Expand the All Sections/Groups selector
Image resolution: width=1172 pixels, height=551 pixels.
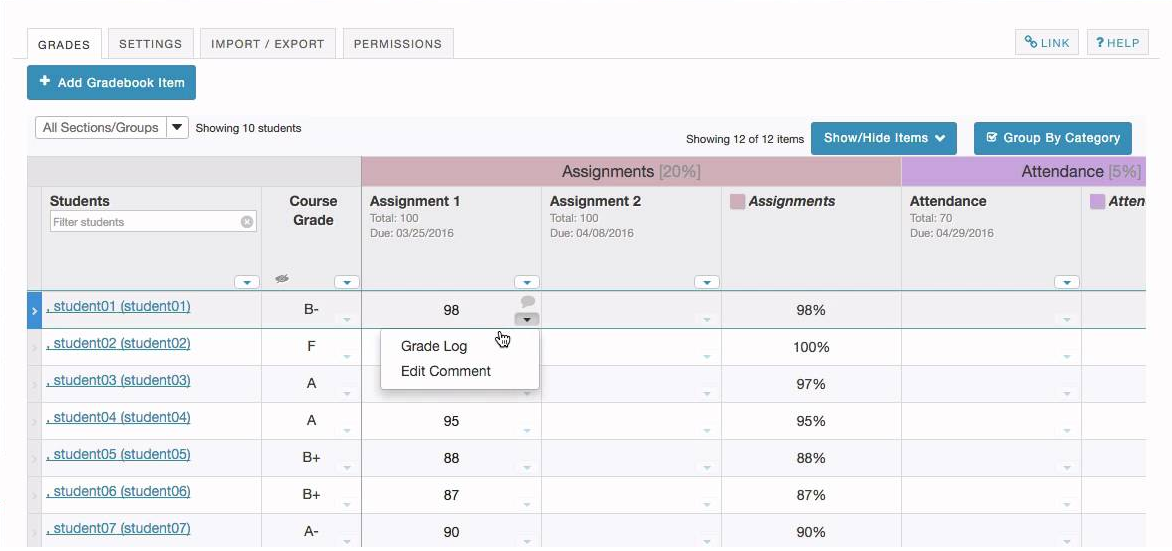pos(177,127)
